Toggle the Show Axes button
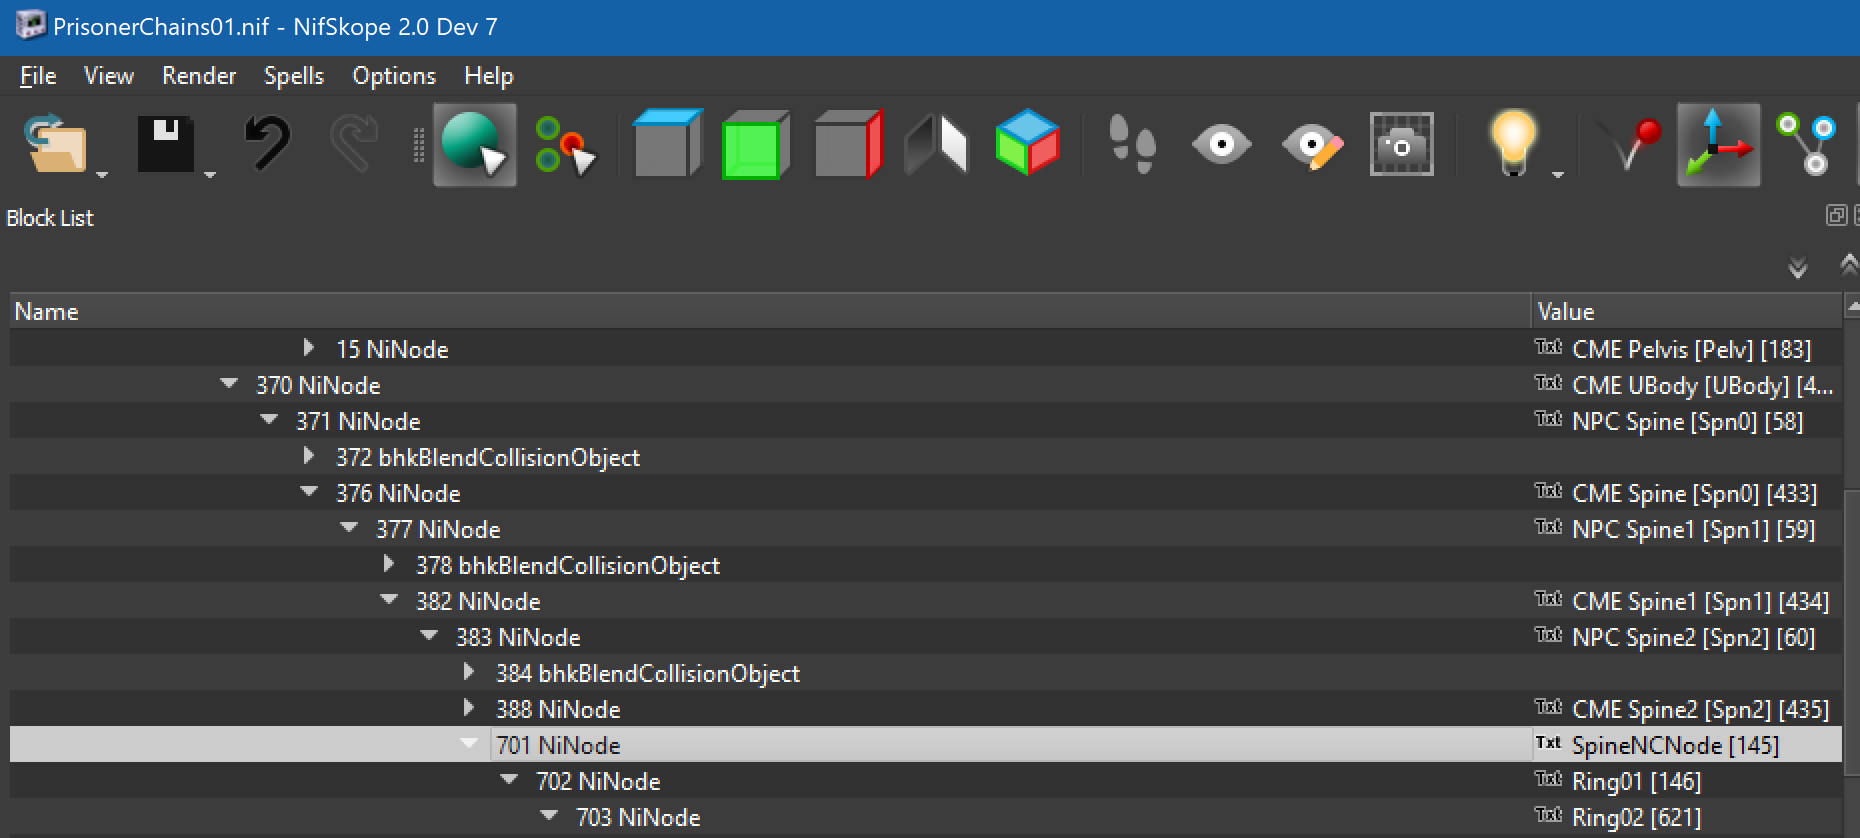This screenshot has width=1860, height=838. point(1718,144)
